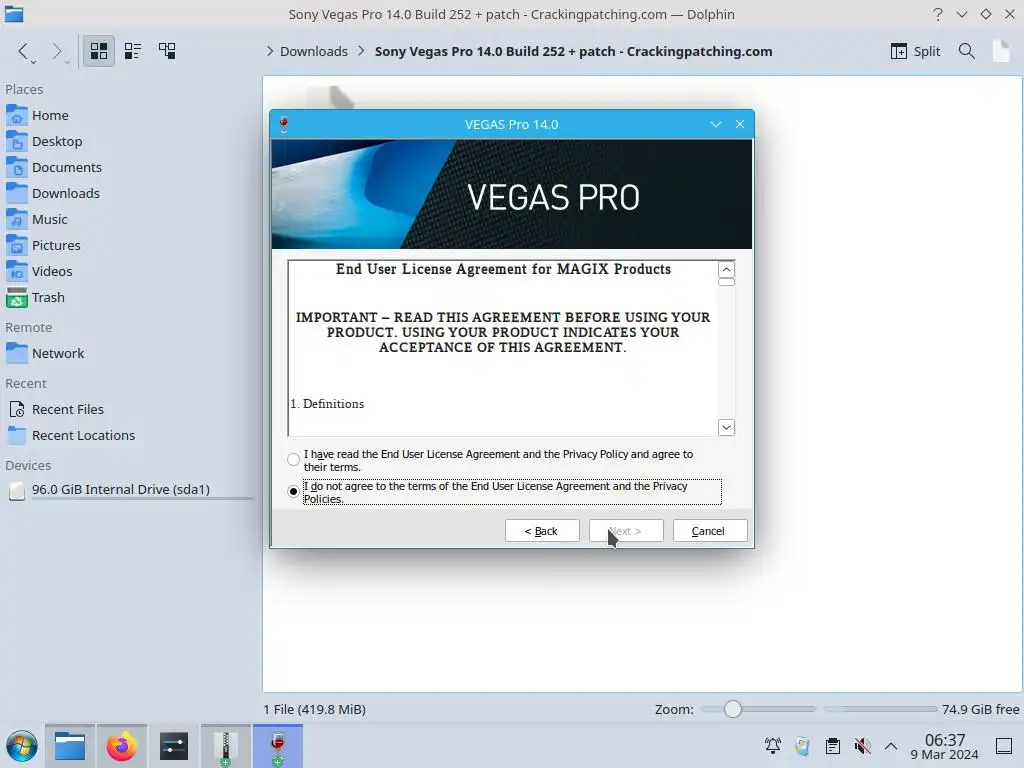Screen dimensions: 1024x768
Task: Click the 74.9 GiB free space bar
Action: click(880, 709)
